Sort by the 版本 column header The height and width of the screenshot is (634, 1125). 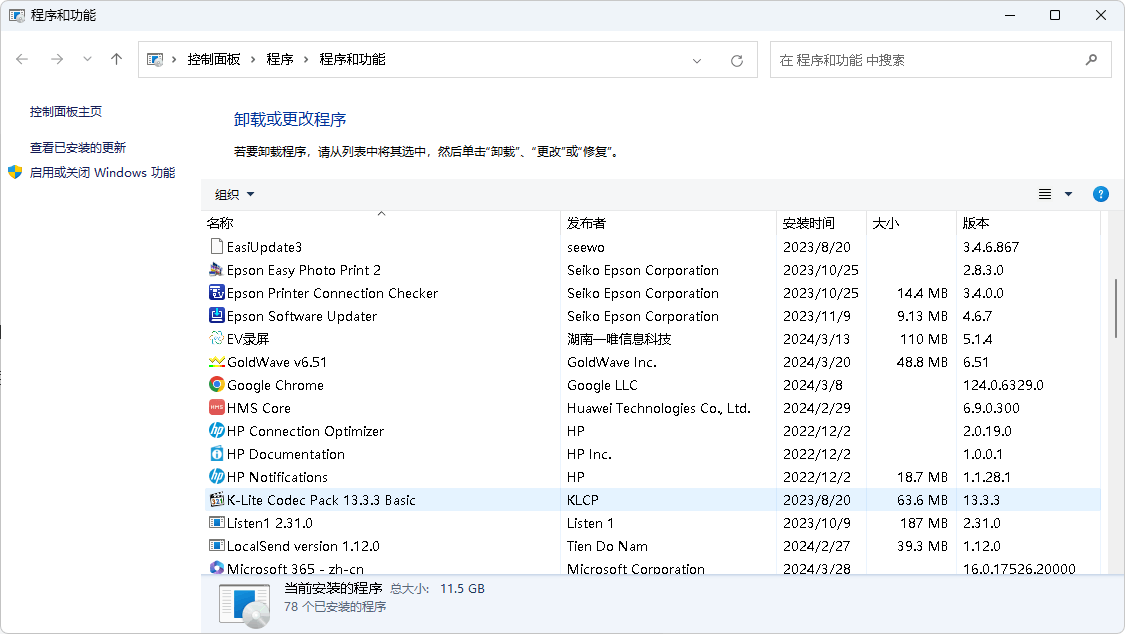tap(1028, 223)
